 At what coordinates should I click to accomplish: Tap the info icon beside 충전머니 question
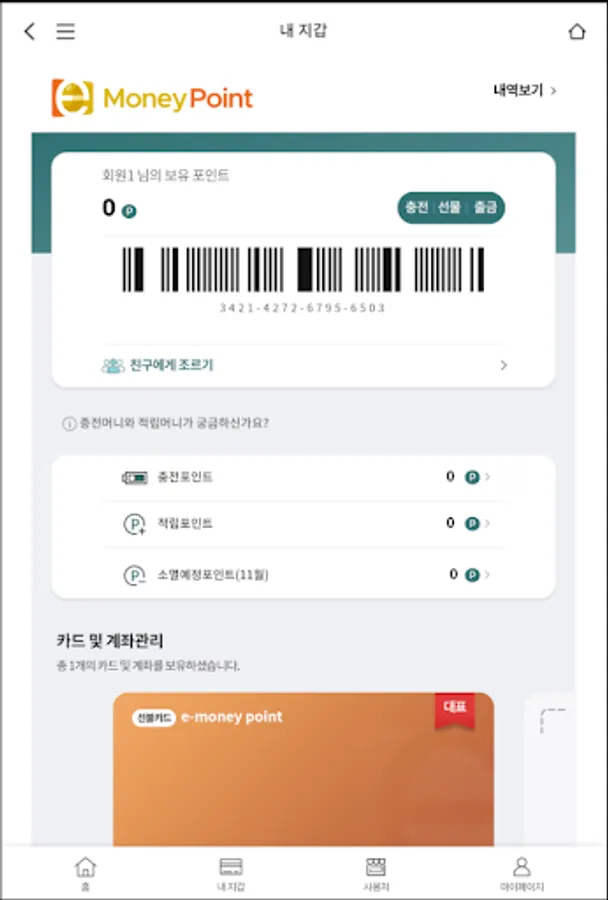click(x=69, y=424)
